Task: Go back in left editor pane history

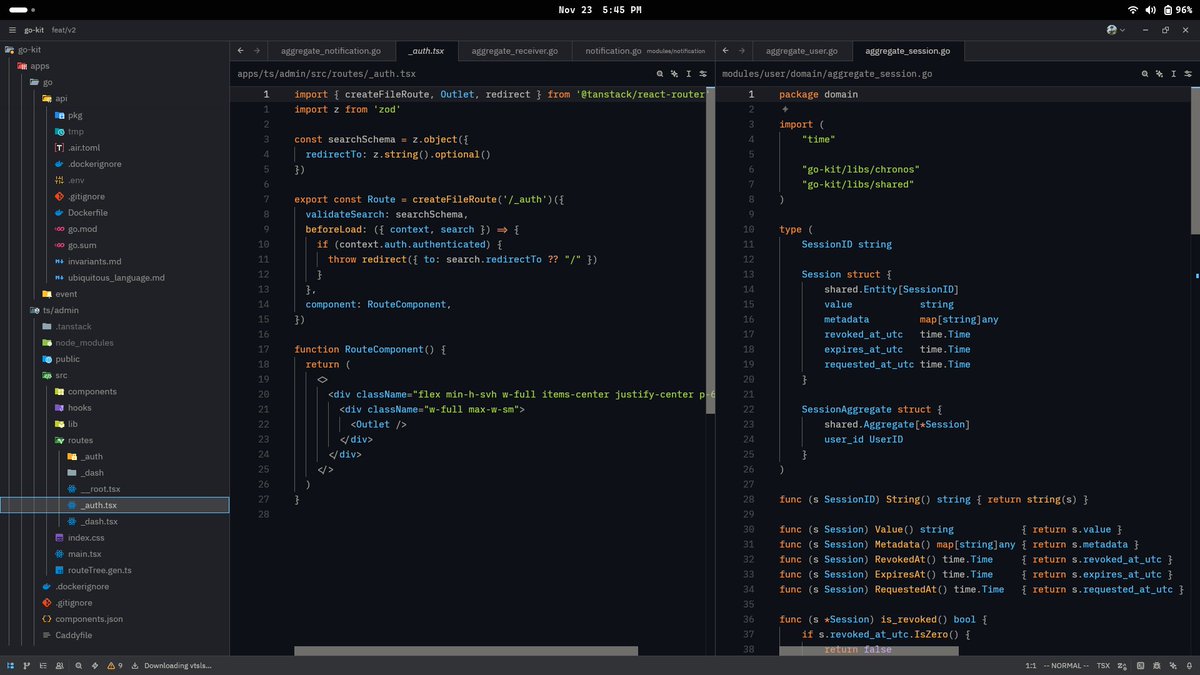Action: (x=240, y=50)
